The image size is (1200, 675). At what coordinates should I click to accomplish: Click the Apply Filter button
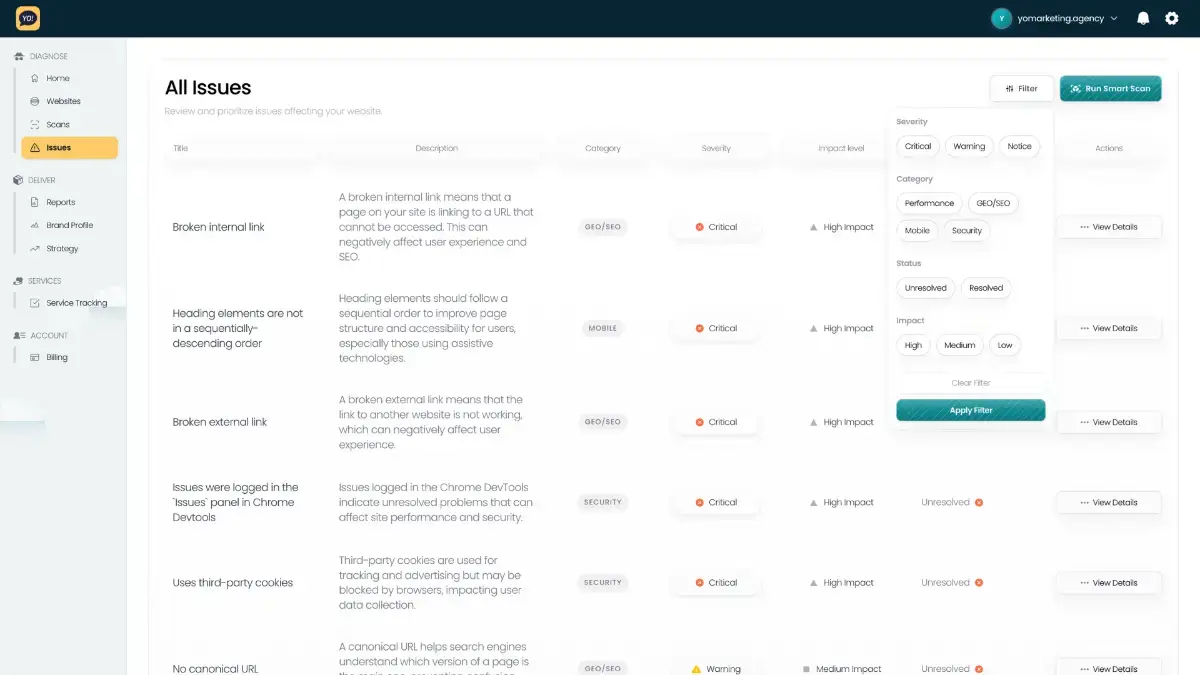click(971, 410)
